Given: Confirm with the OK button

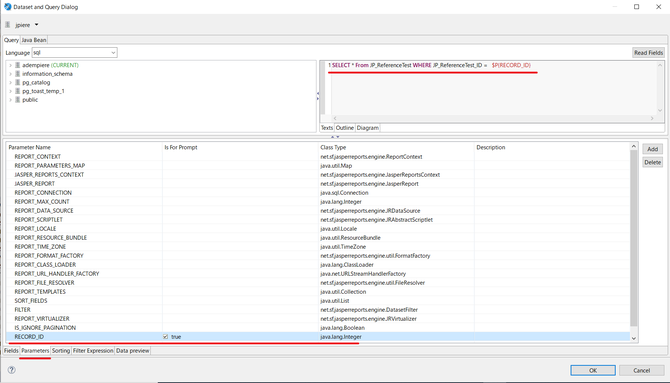Looking at the screenshot, I should click(593, 370).
